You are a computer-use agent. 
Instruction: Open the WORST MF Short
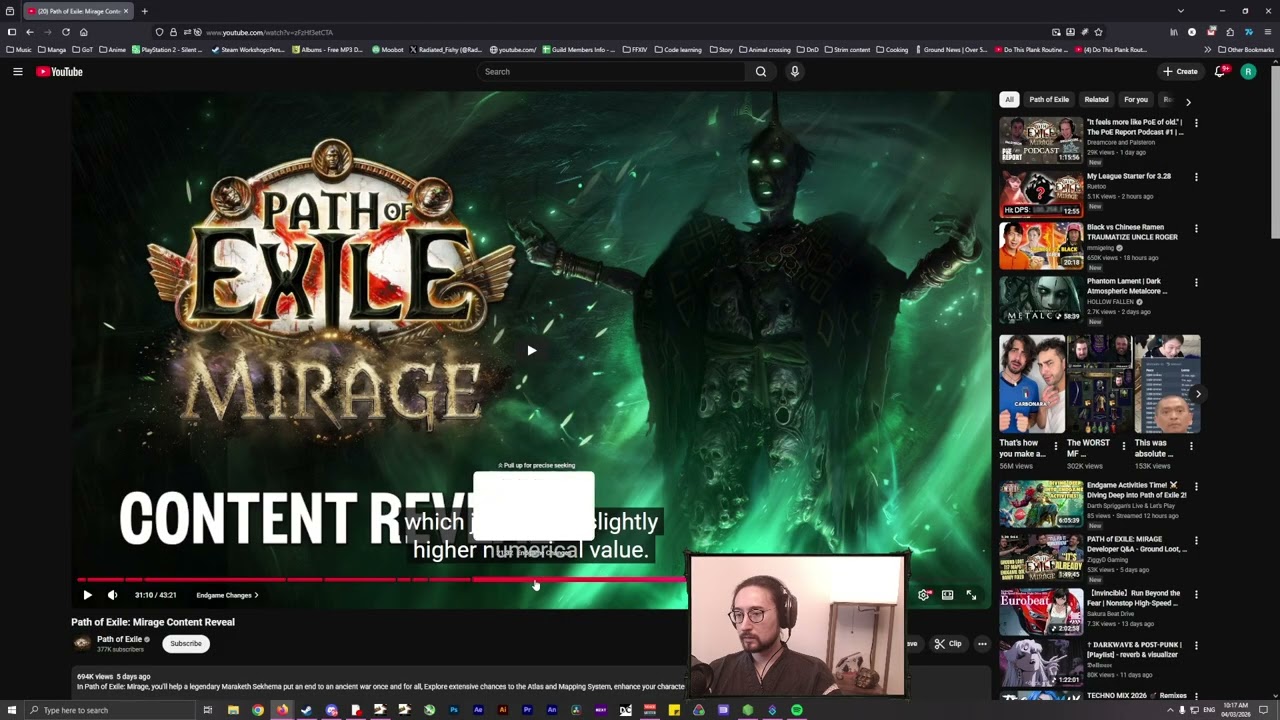(1100, 385)
